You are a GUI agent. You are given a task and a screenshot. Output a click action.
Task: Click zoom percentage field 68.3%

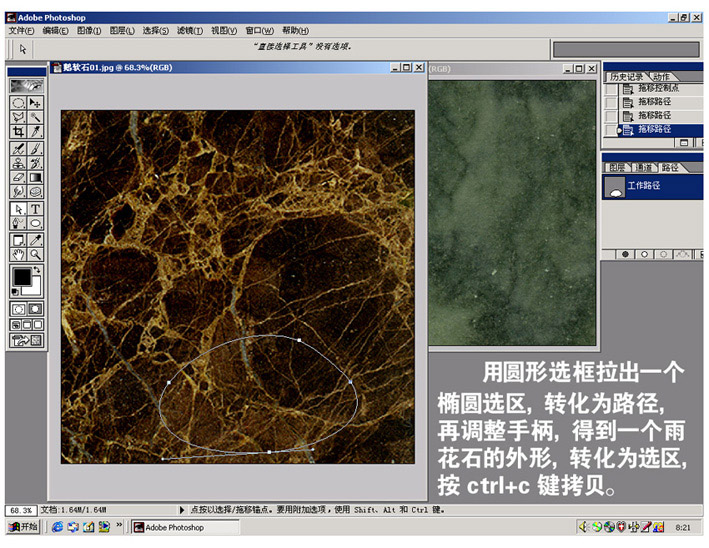point(21,510)
